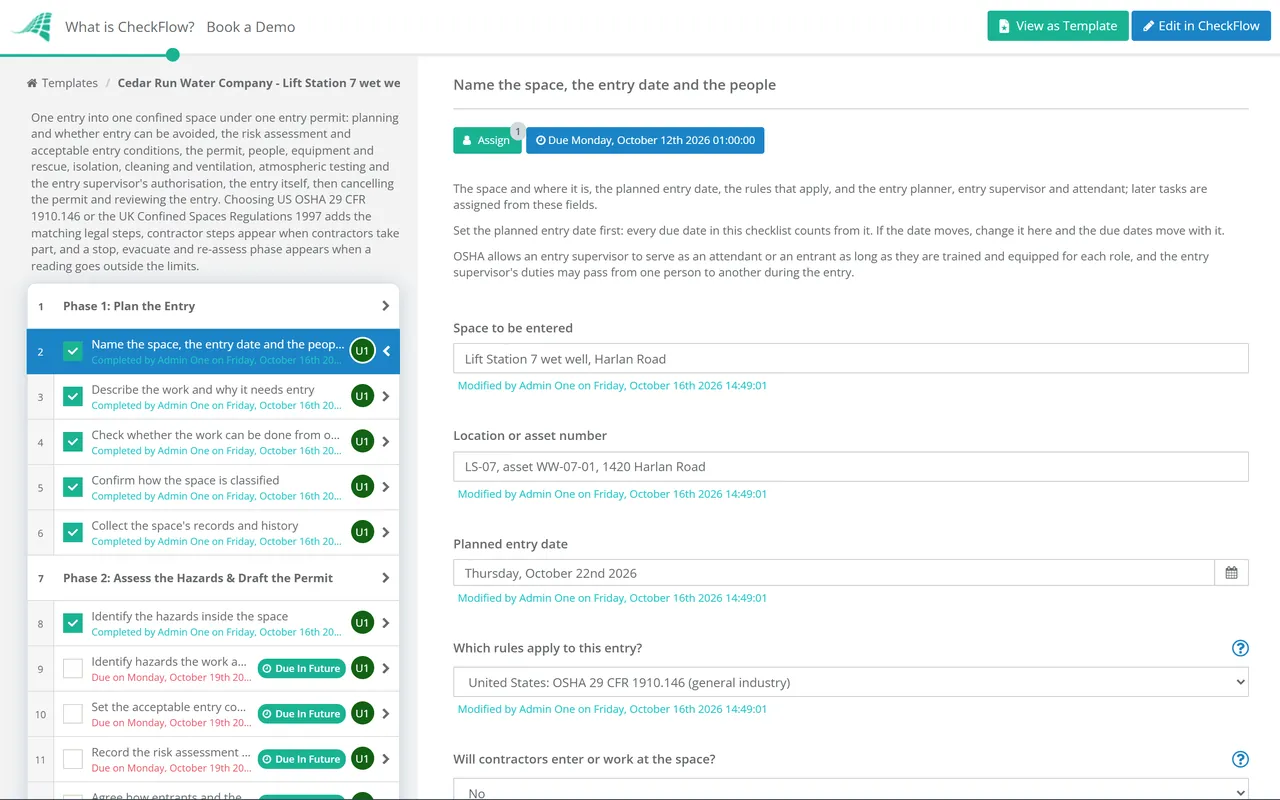Click the Cedar Run Water Company breadcrumb title
Image resolution: width=1280 pixels, height=800 pixels.
coord(259,83)
